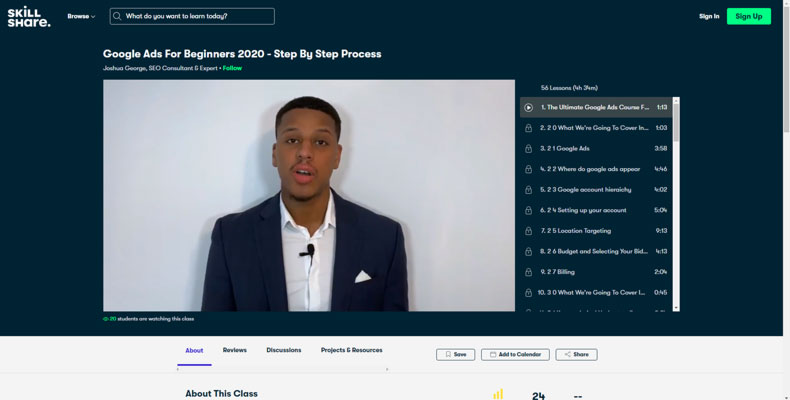Click the video player to play
This screenshot has width=790, height=400.
click(x=309, y=195)
